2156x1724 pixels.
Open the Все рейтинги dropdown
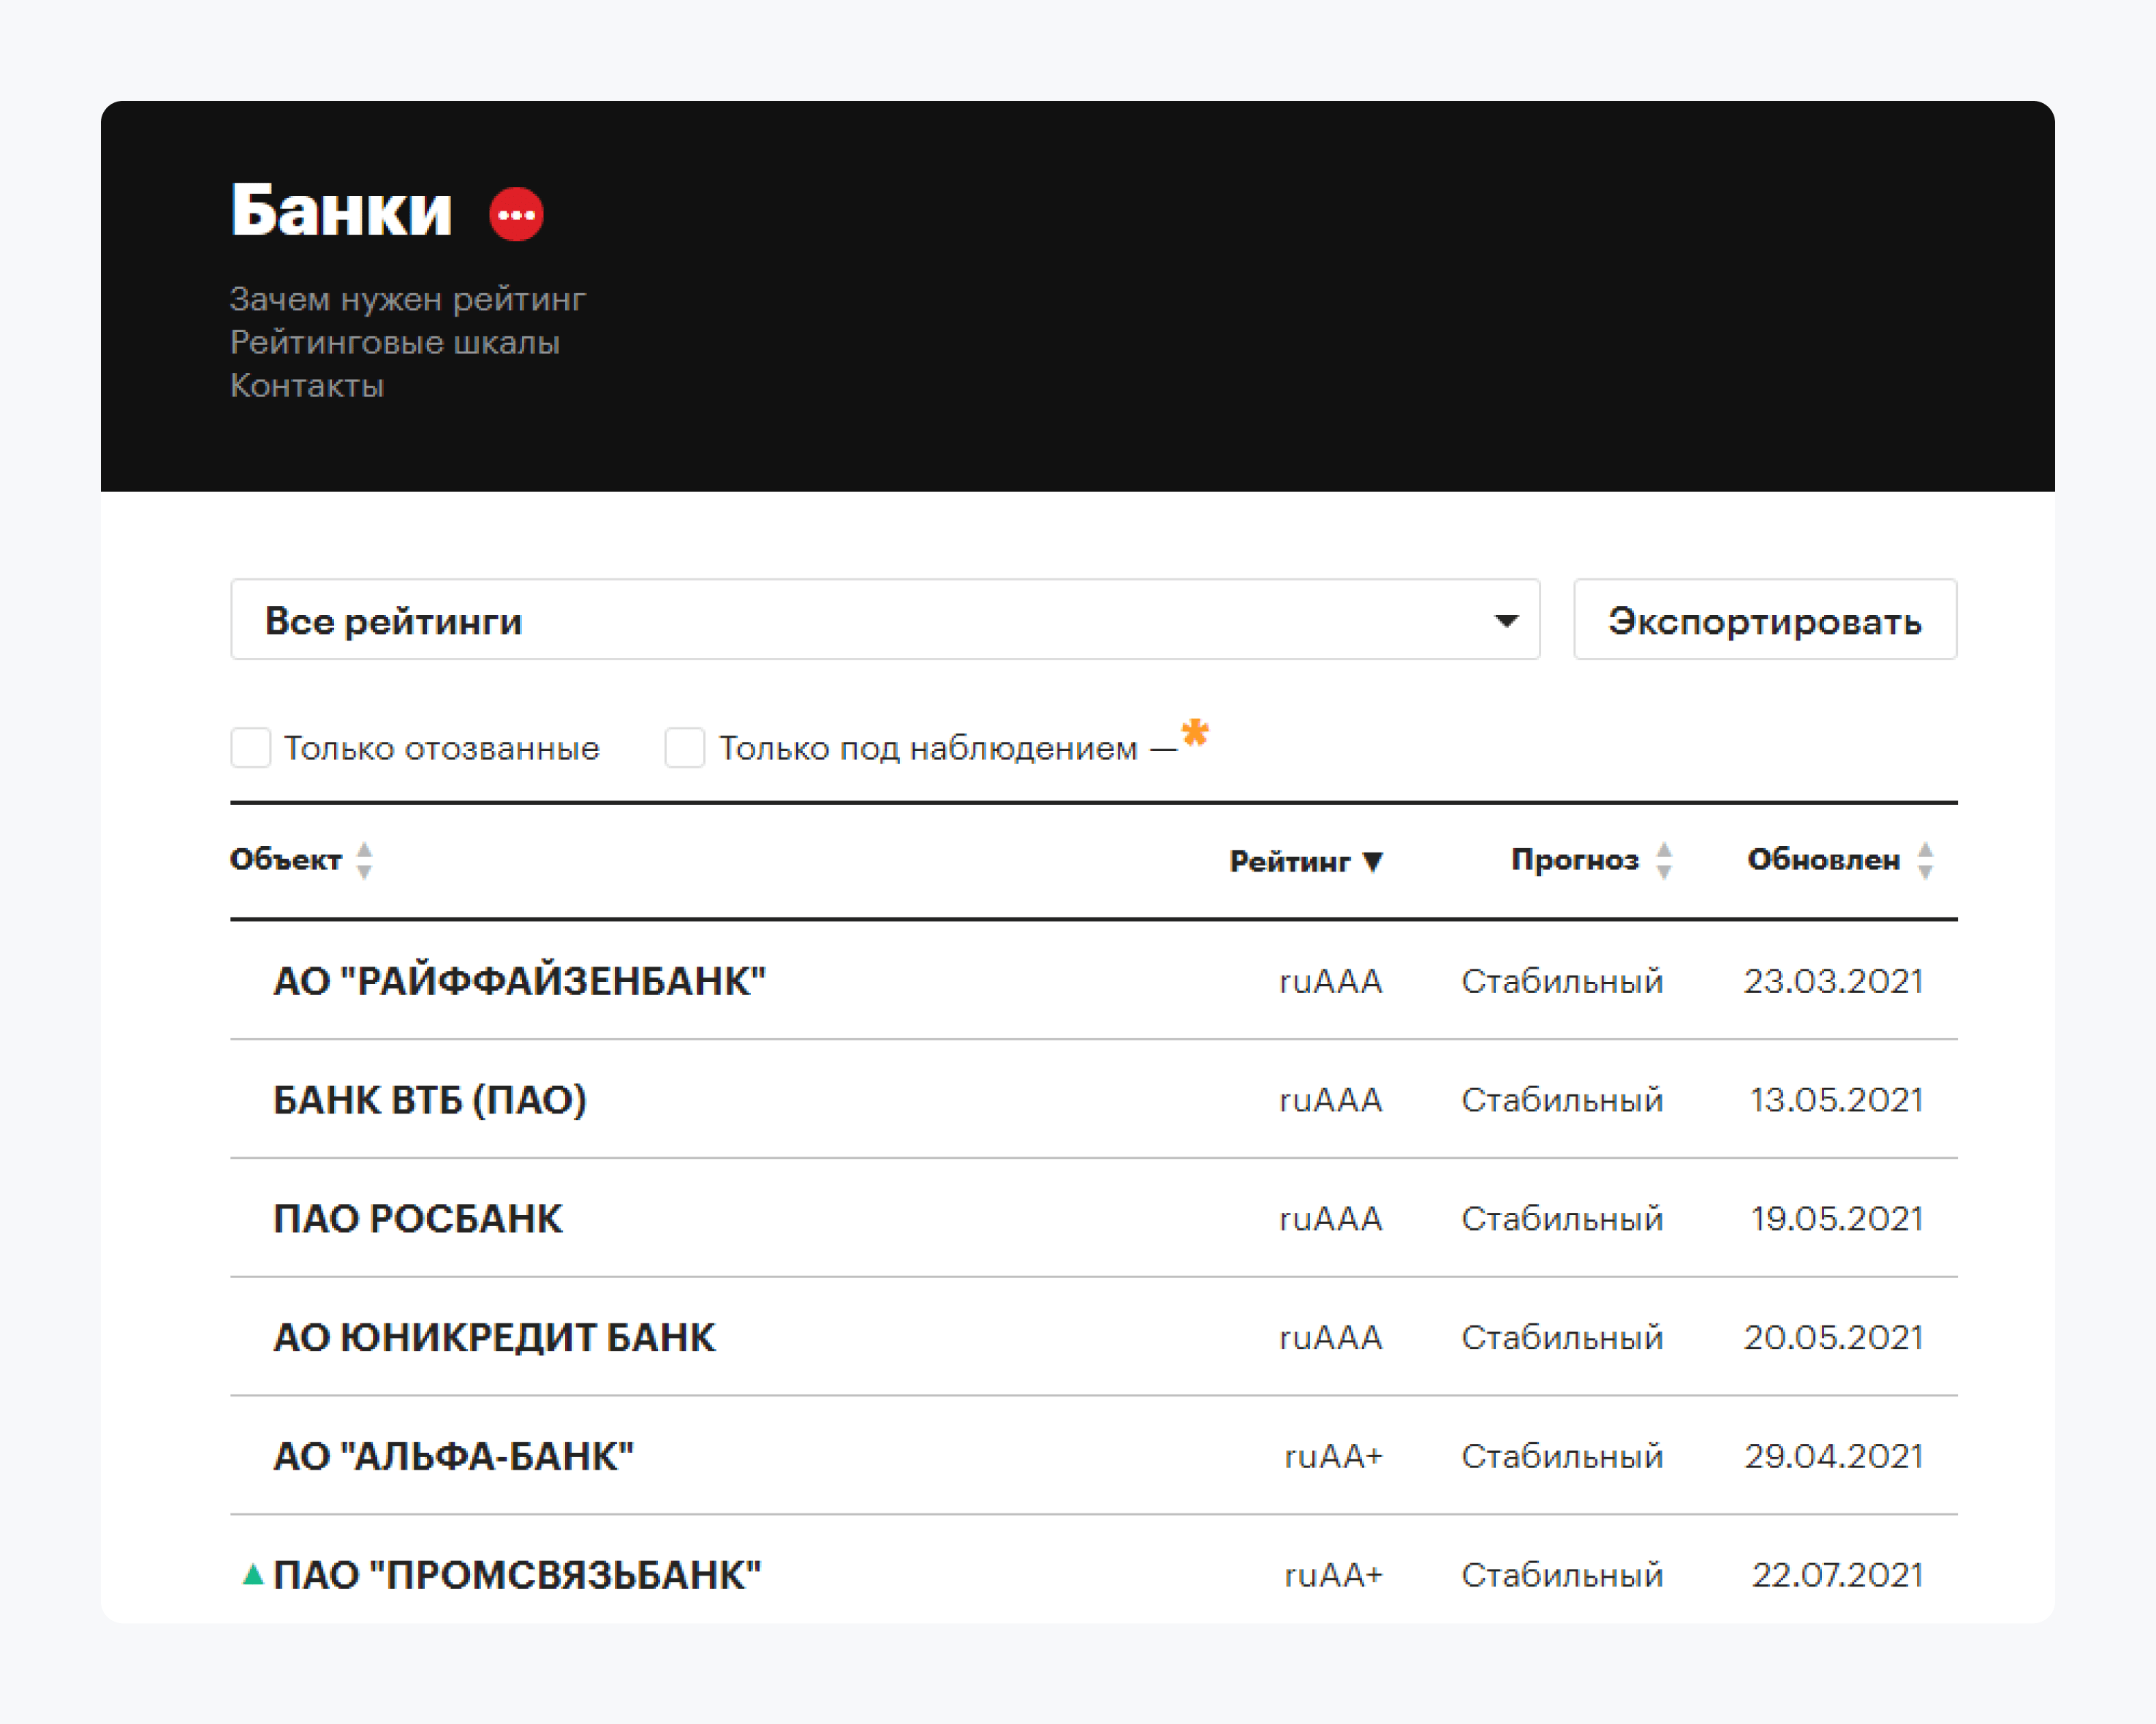coord(885,620)
